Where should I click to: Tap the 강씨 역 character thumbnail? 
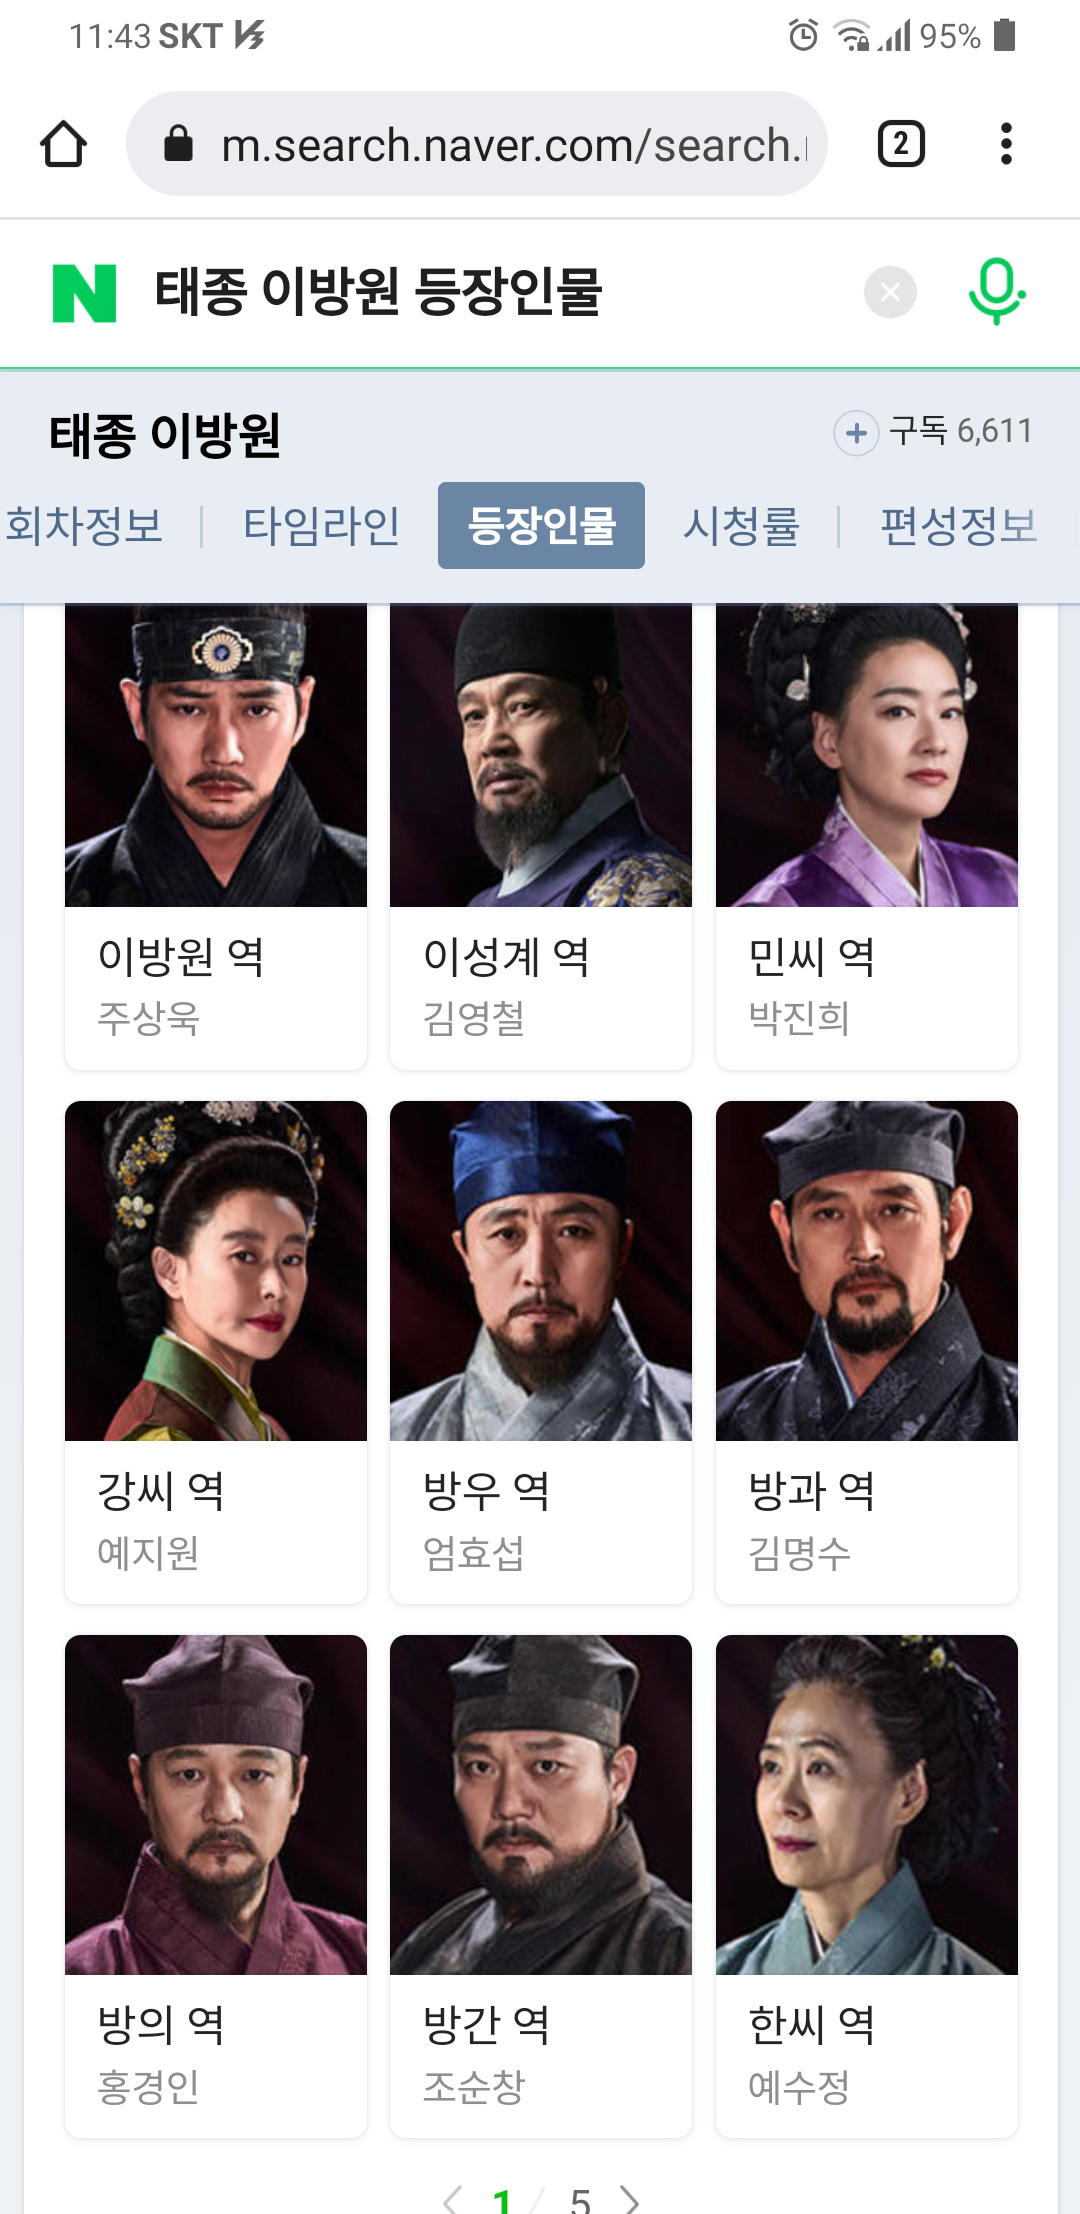216,1271
